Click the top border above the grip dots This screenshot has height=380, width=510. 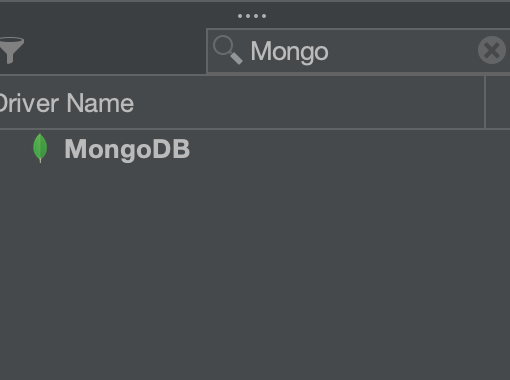(255, 1)
